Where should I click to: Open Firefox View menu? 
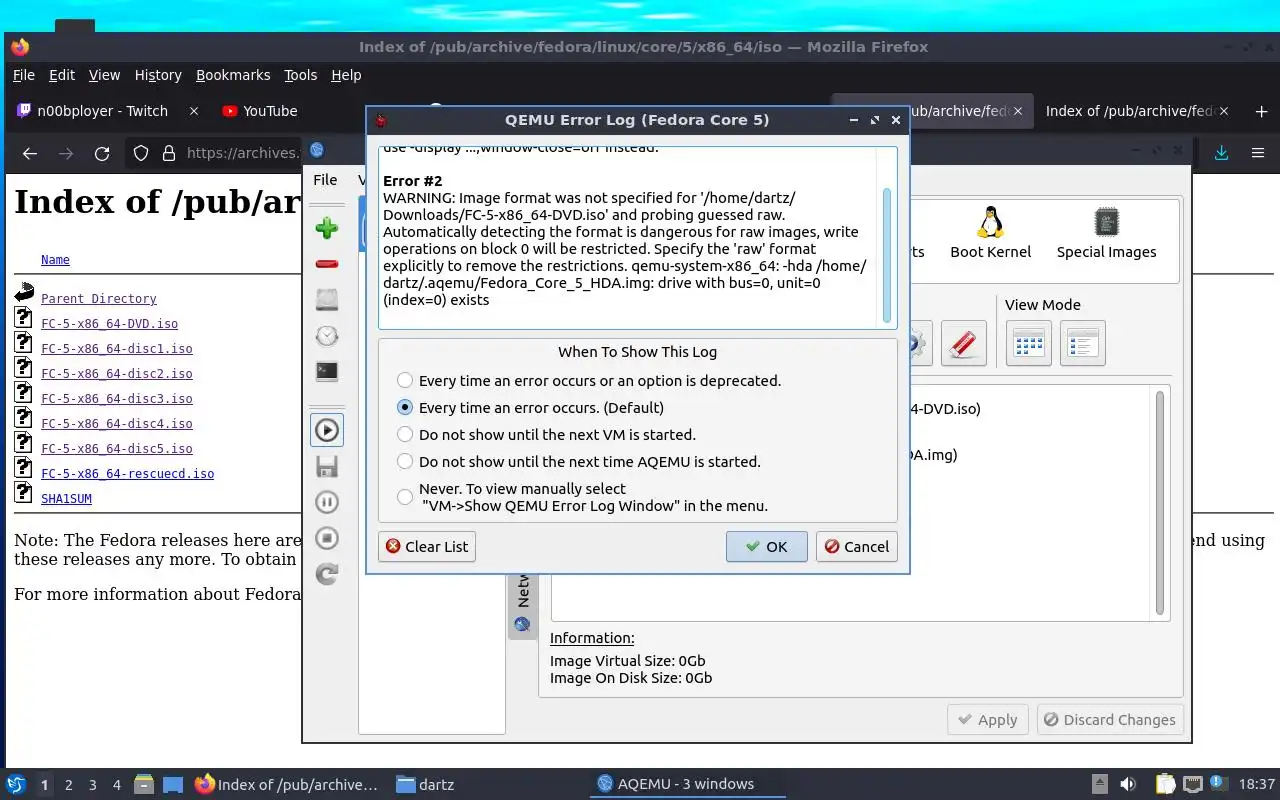(104, 75)
